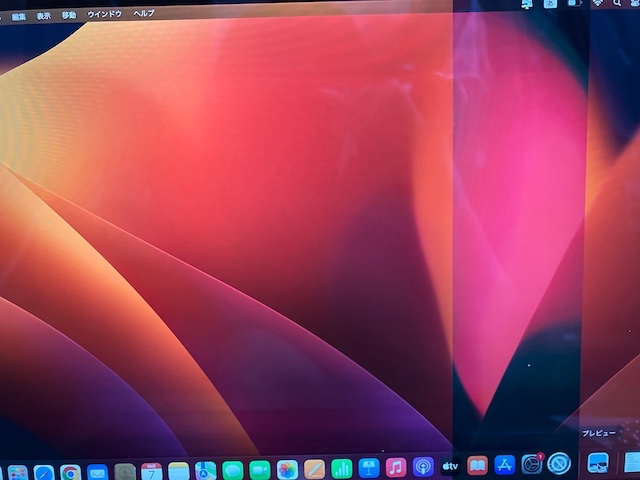640x480 pixels.
Task: Open the App Store
Action: pos(504,464)
